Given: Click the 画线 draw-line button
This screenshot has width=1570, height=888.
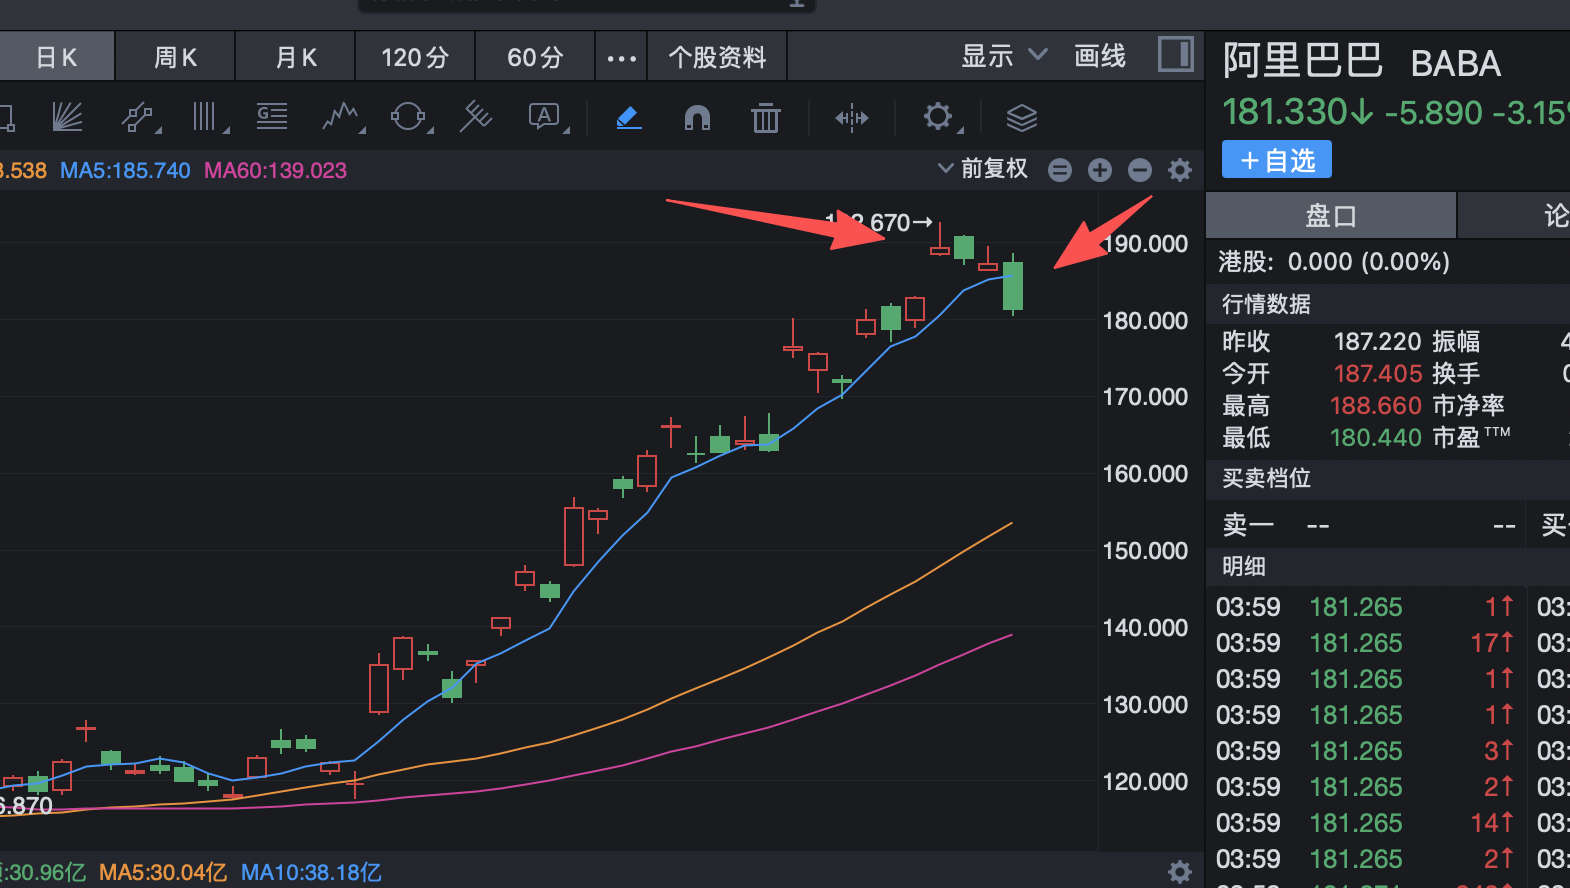Looking at the screenshot, I should [x=1100, y=56].
